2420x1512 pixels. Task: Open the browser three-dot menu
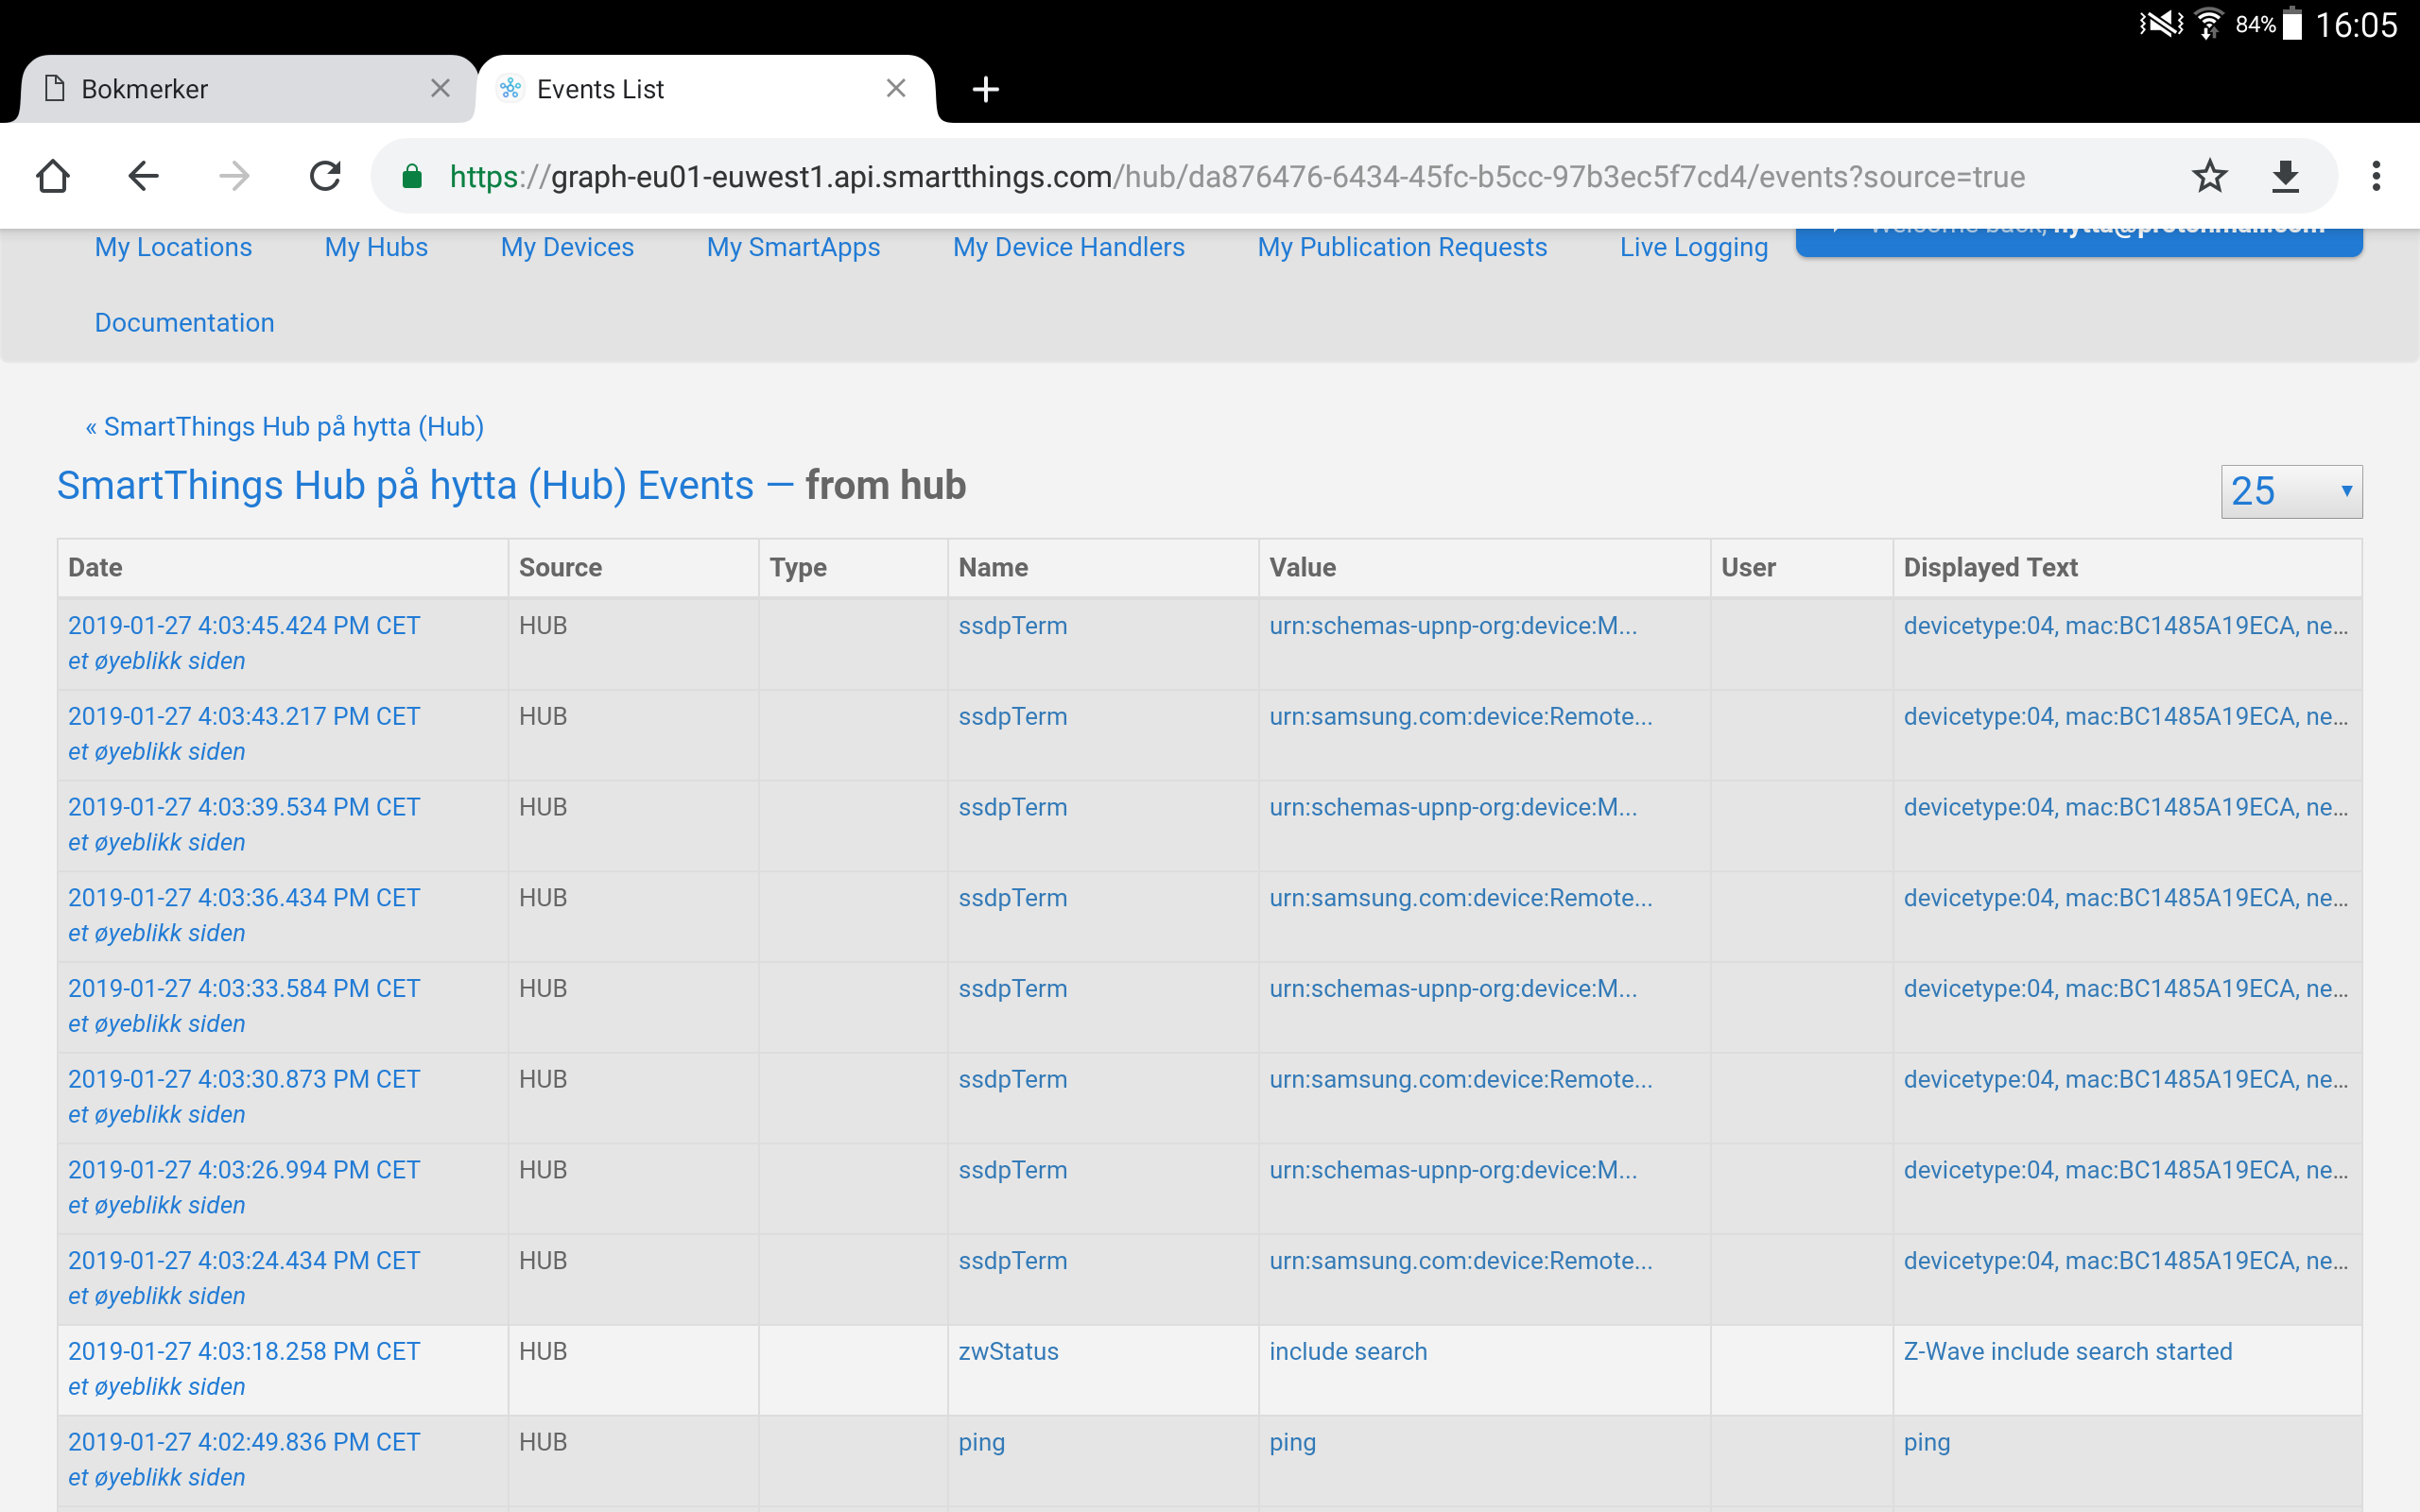pos(2376,176)
